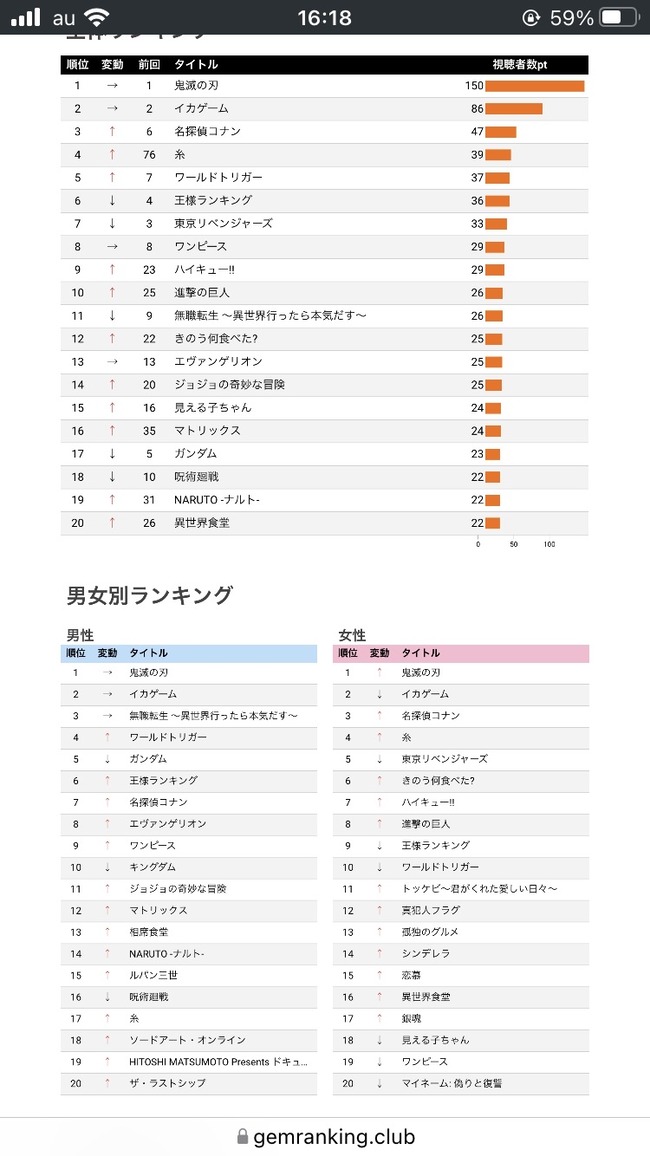This screenshot has width=650, height=1156.
Task: Click the red up arrow for 糸 in overall ranking
Action: (x=112, y=155)
